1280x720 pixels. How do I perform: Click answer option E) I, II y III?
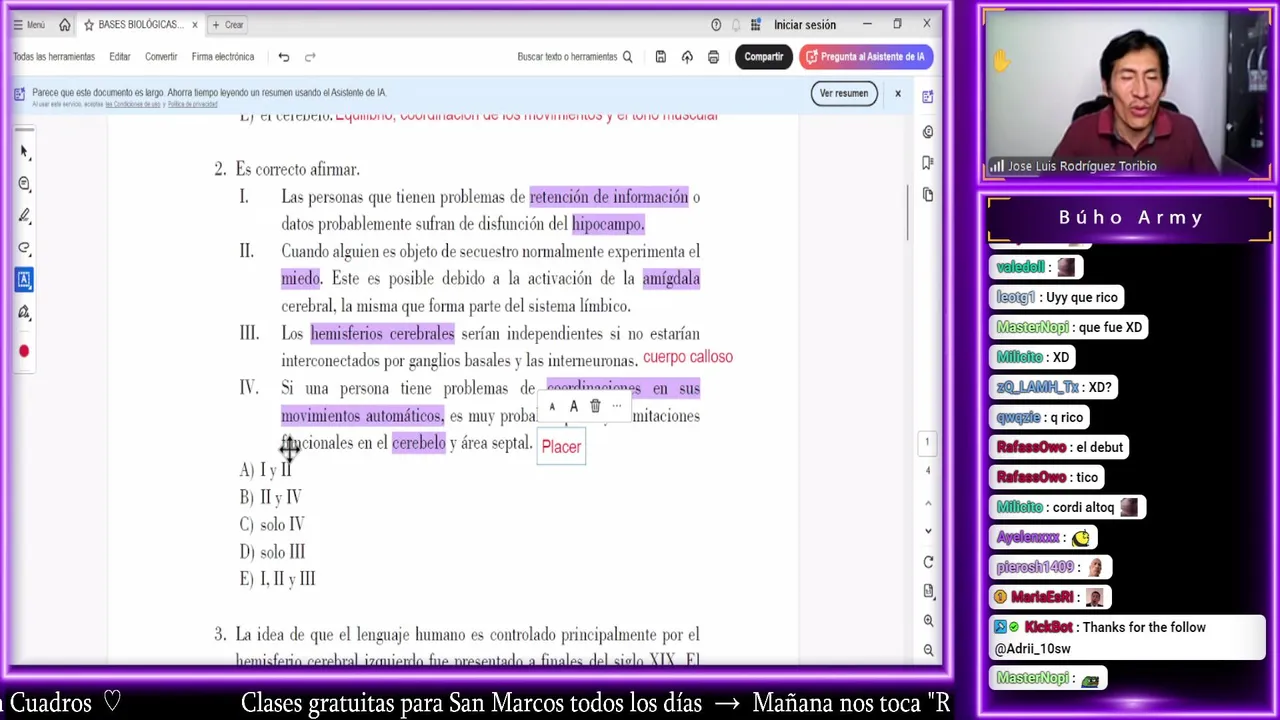[x=277, y=579]
